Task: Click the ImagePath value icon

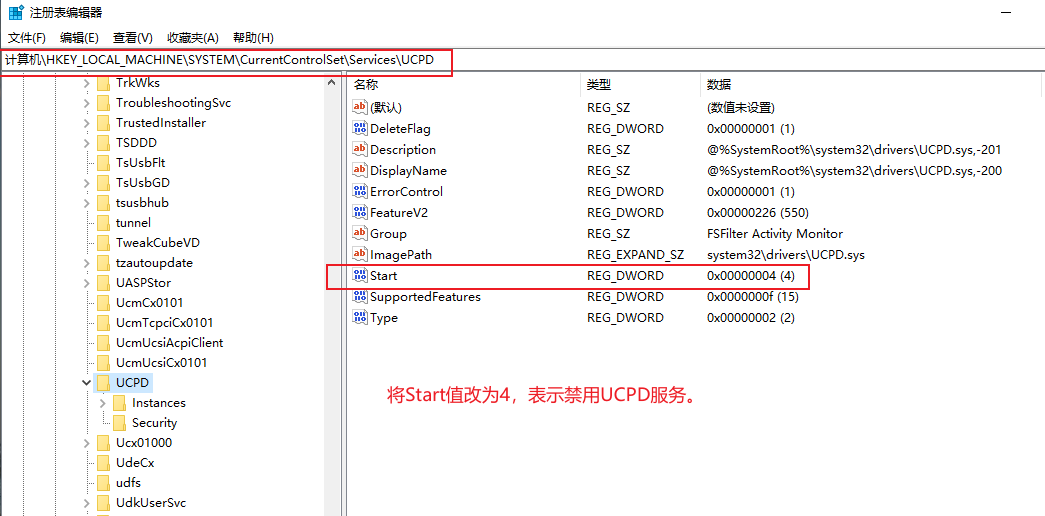Action: tap(360, 254)
